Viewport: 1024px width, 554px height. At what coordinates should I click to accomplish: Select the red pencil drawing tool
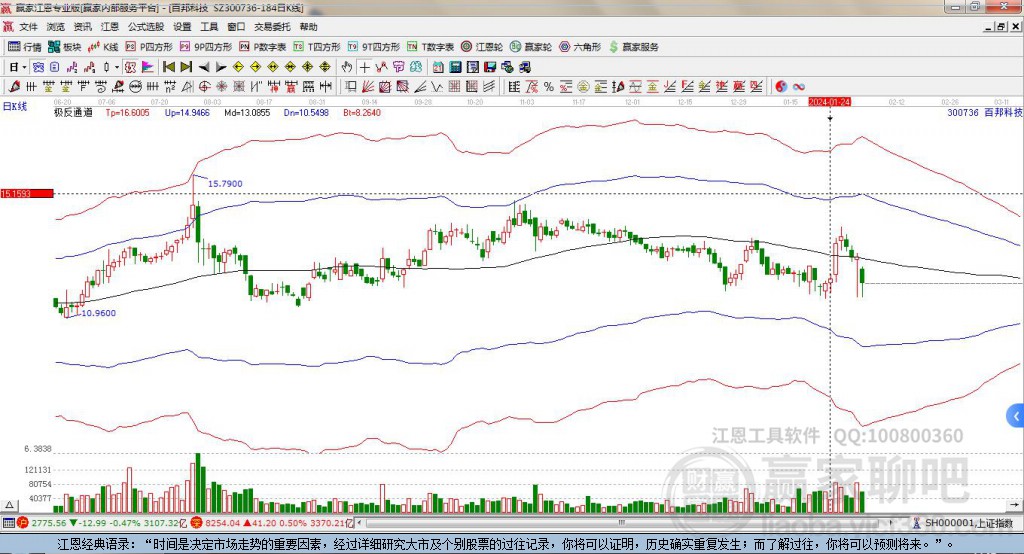click(x=14, y=86)
